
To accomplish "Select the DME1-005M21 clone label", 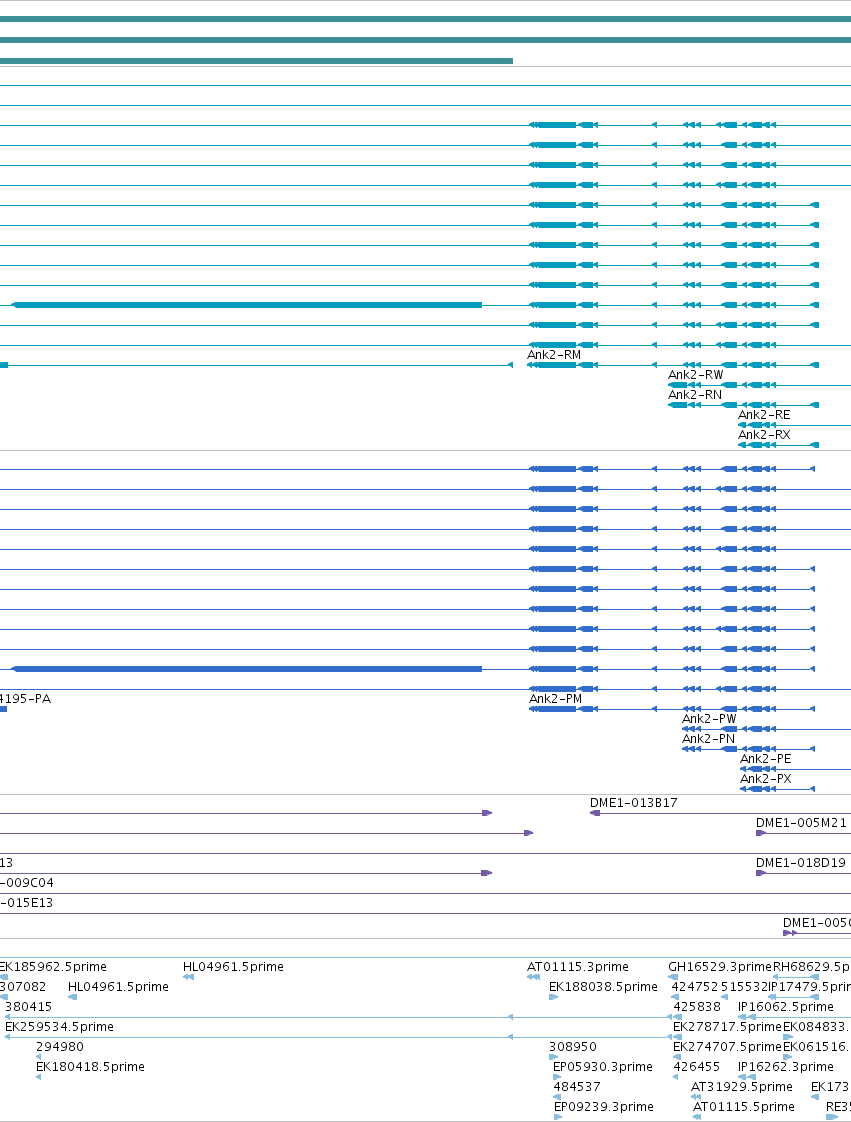I will [x=801, y=823].
